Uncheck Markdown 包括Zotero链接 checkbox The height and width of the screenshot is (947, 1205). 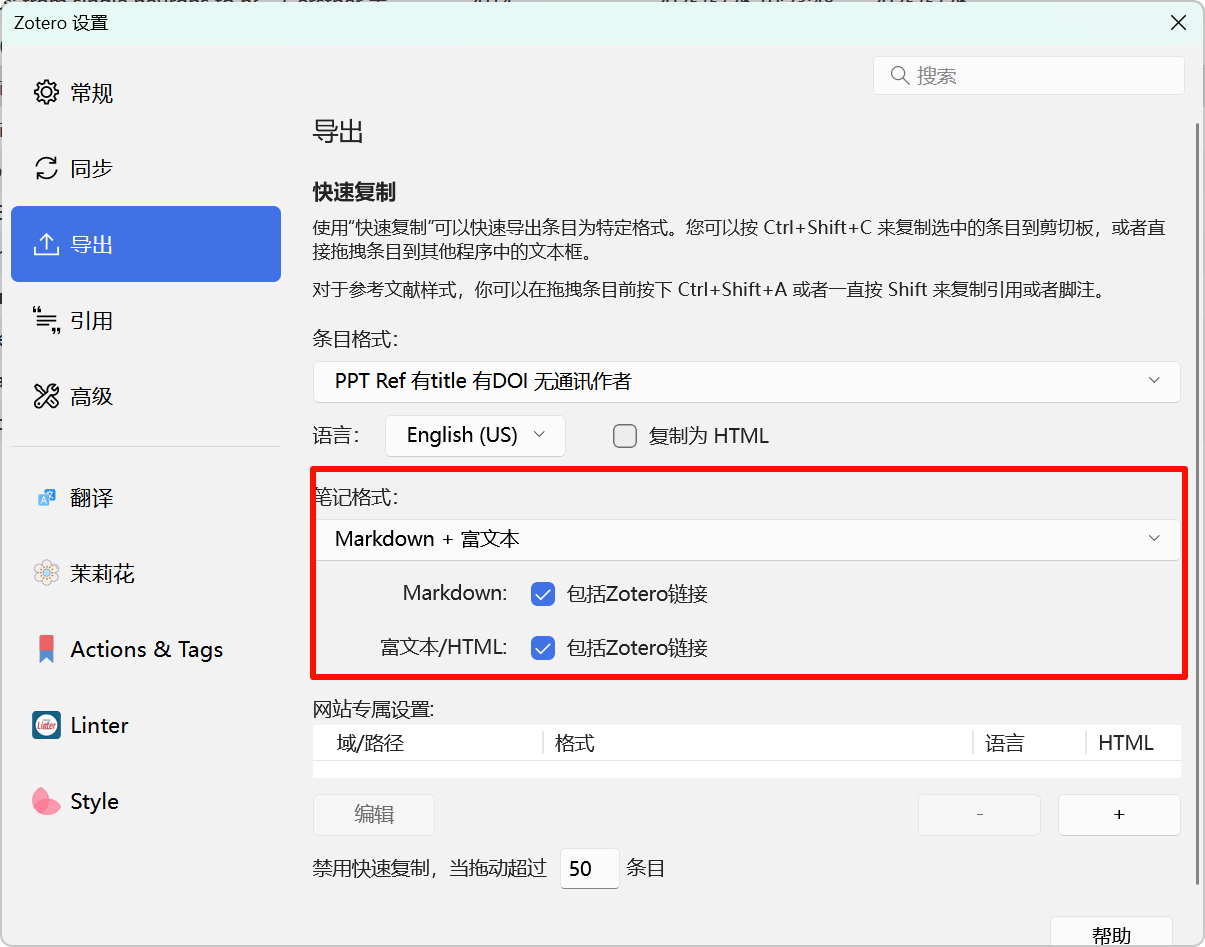pyautogui.click(x=543, y=594)
